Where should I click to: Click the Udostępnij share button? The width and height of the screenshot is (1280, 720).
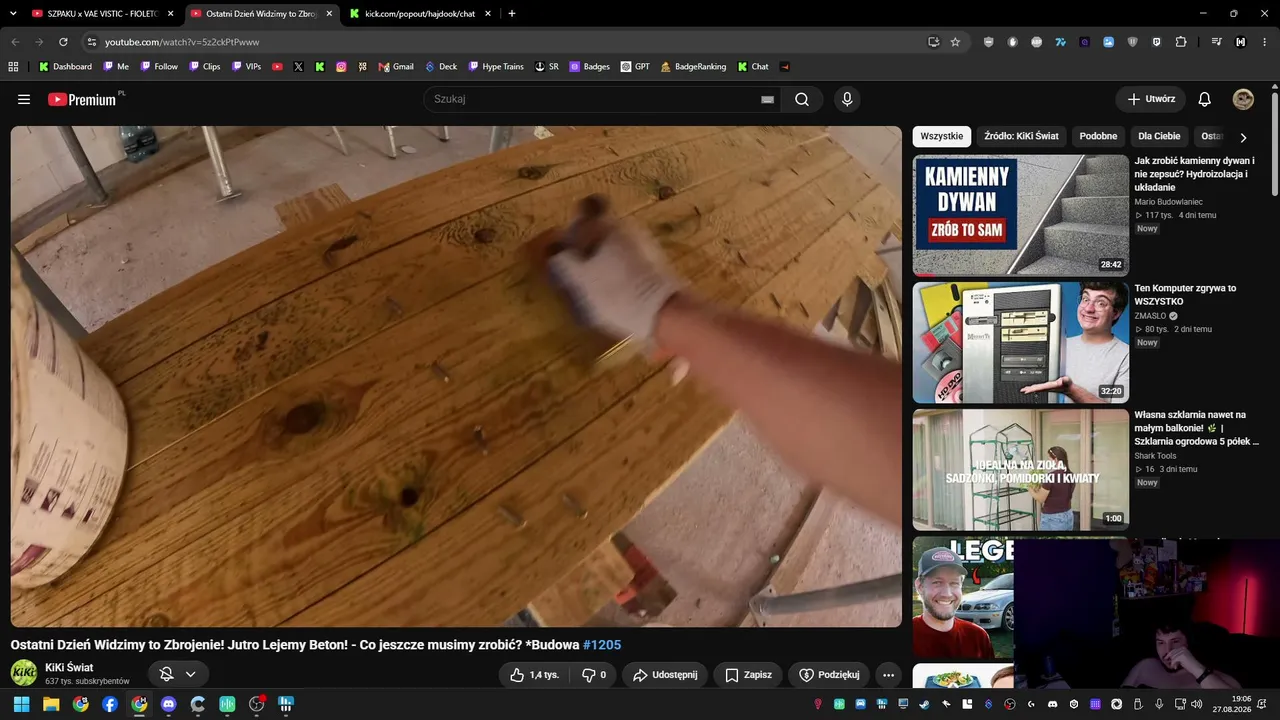[665, 675]
